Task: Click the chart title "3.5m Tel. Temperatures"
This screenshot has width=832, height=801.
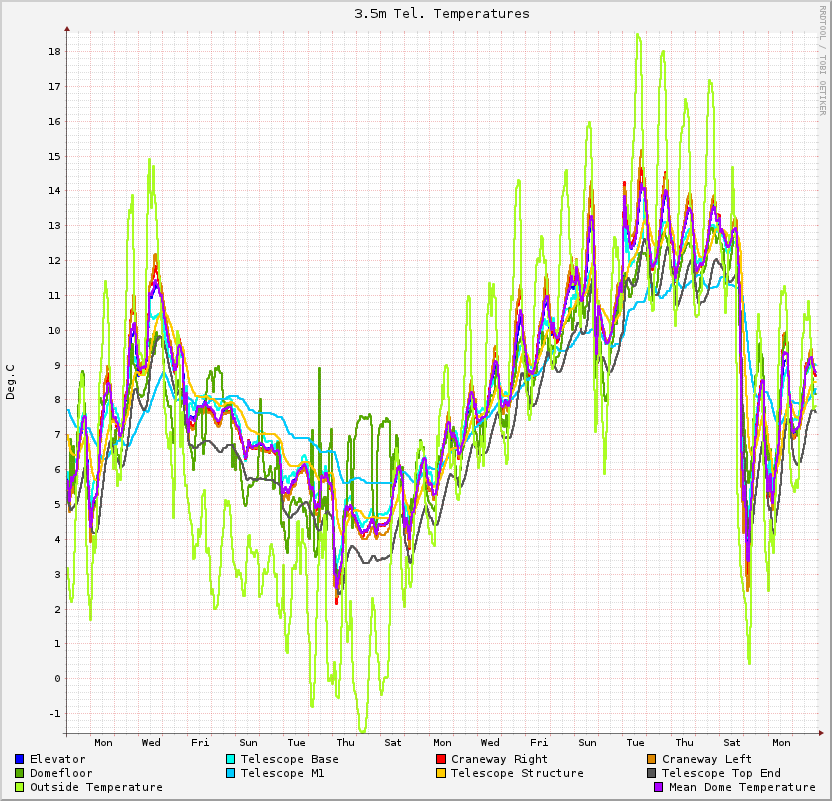Action: point(442,14)
